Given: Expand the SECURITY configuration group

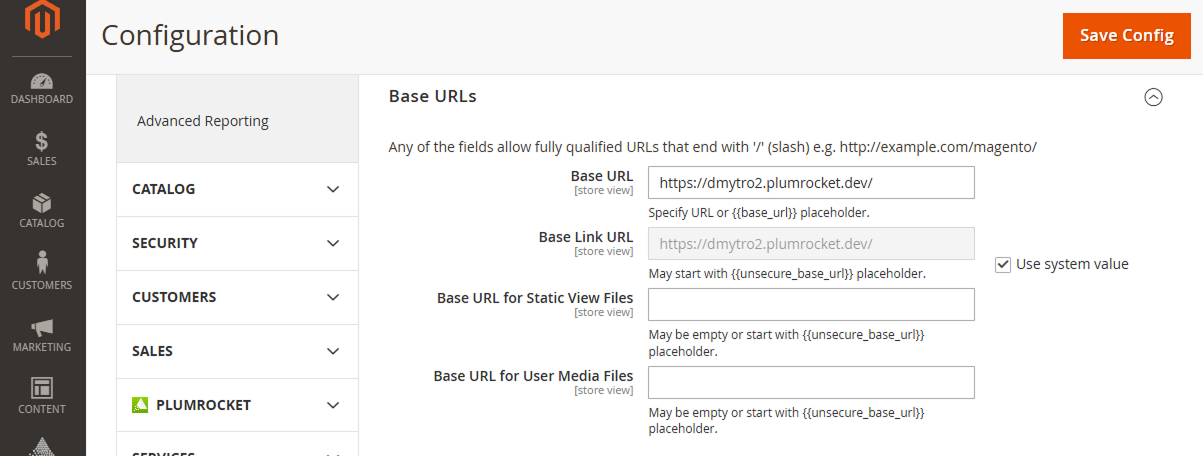Looking at the screenshot, I should tap(237, 243).
